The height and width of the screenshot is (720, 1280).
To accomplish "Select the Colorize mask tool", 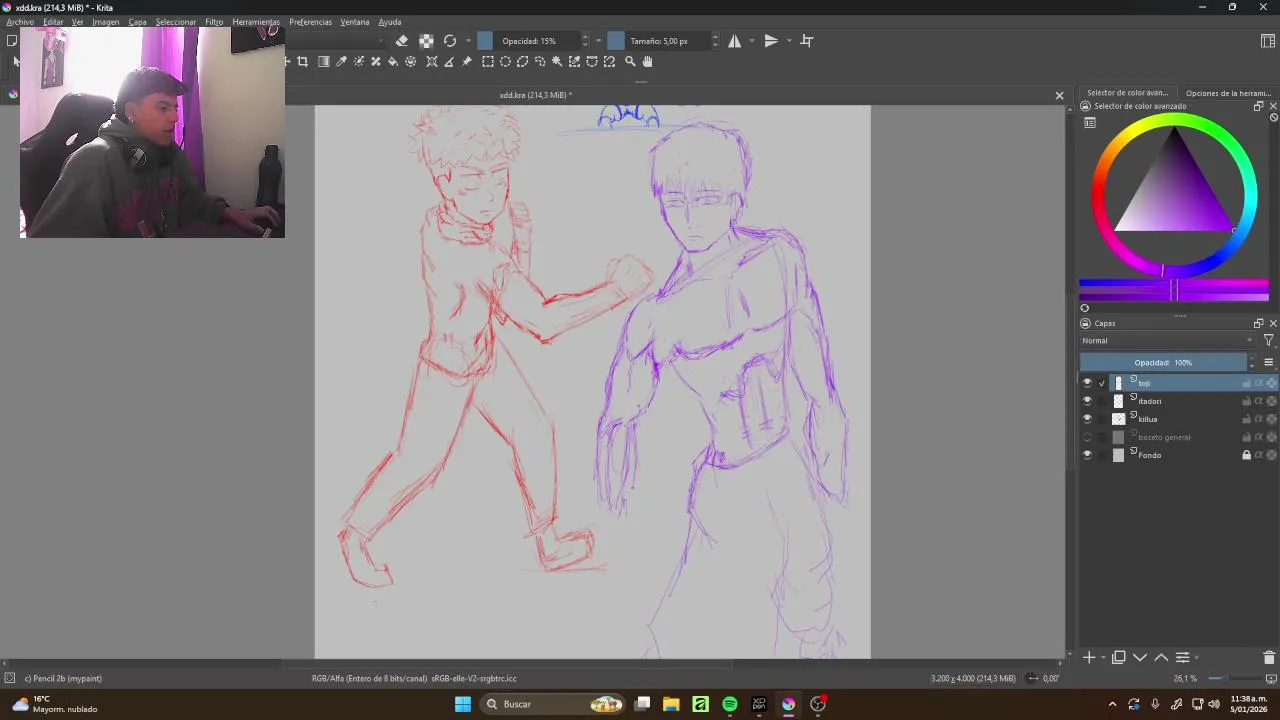I will tap(358, 62).
